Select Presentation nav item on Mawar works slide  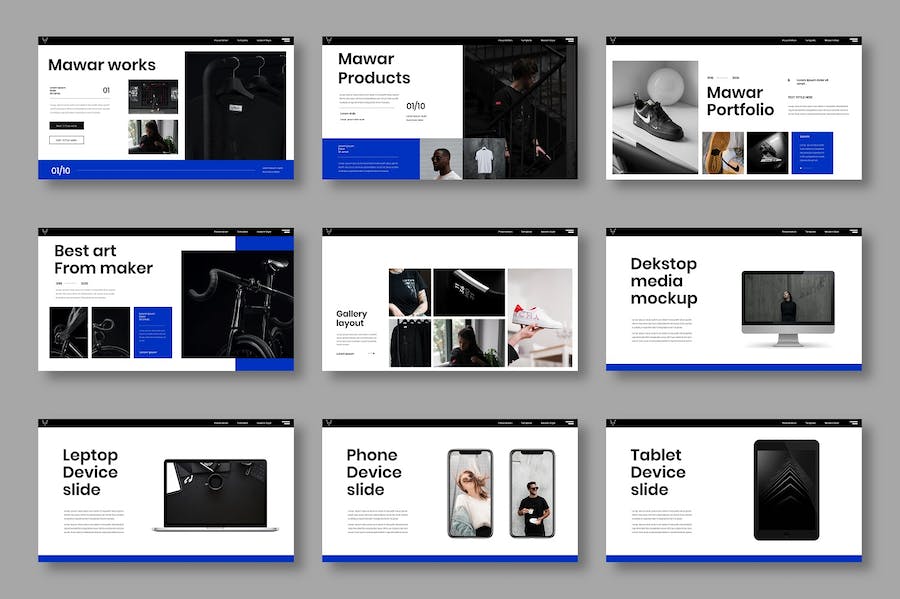[221, 41]
